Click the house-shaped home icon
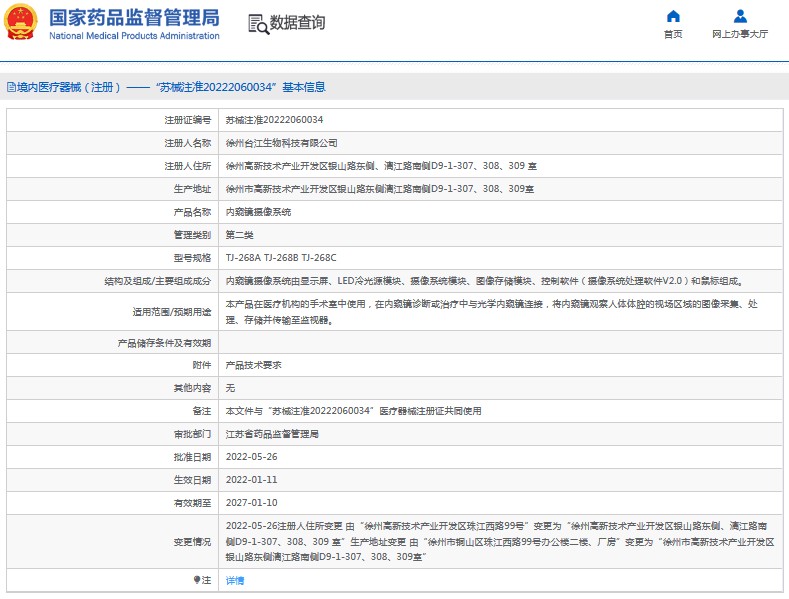Image resolution: width=789 pixels, height=599 pixels. pyautogui.click(x=673, y=16)
